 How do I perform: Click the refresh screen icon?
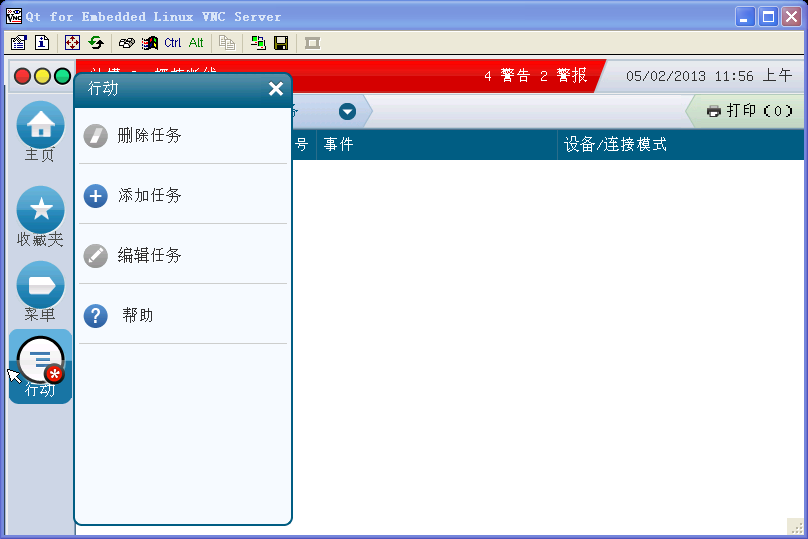[96, 43]
